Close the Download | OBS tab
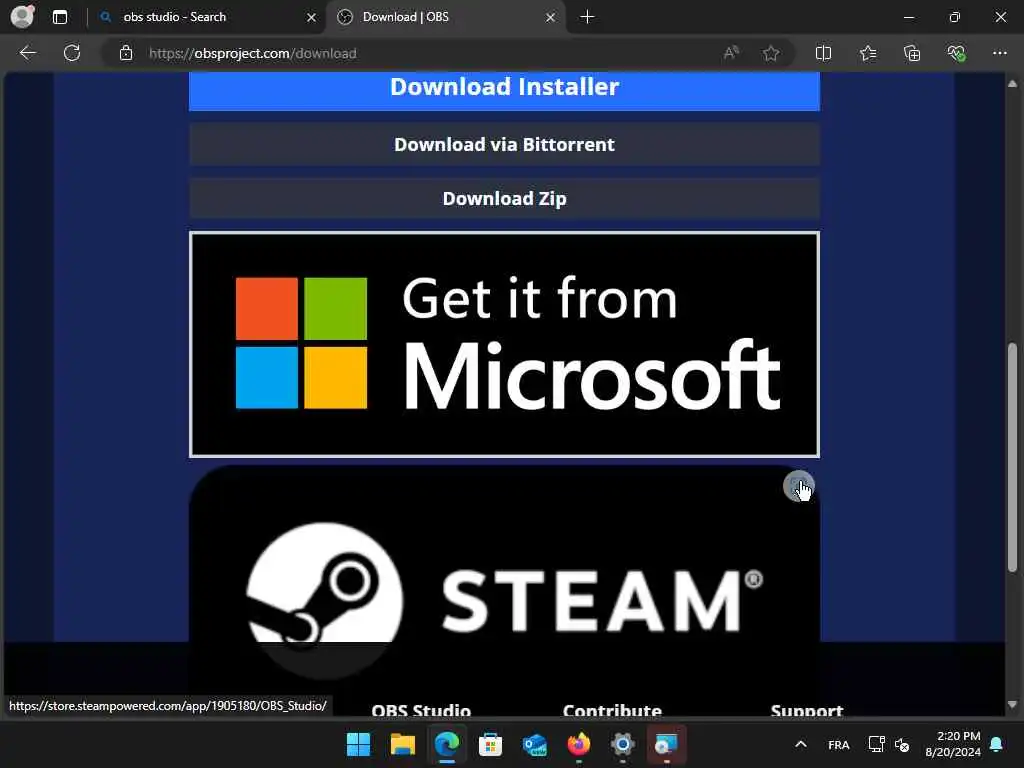 point(551,18)
